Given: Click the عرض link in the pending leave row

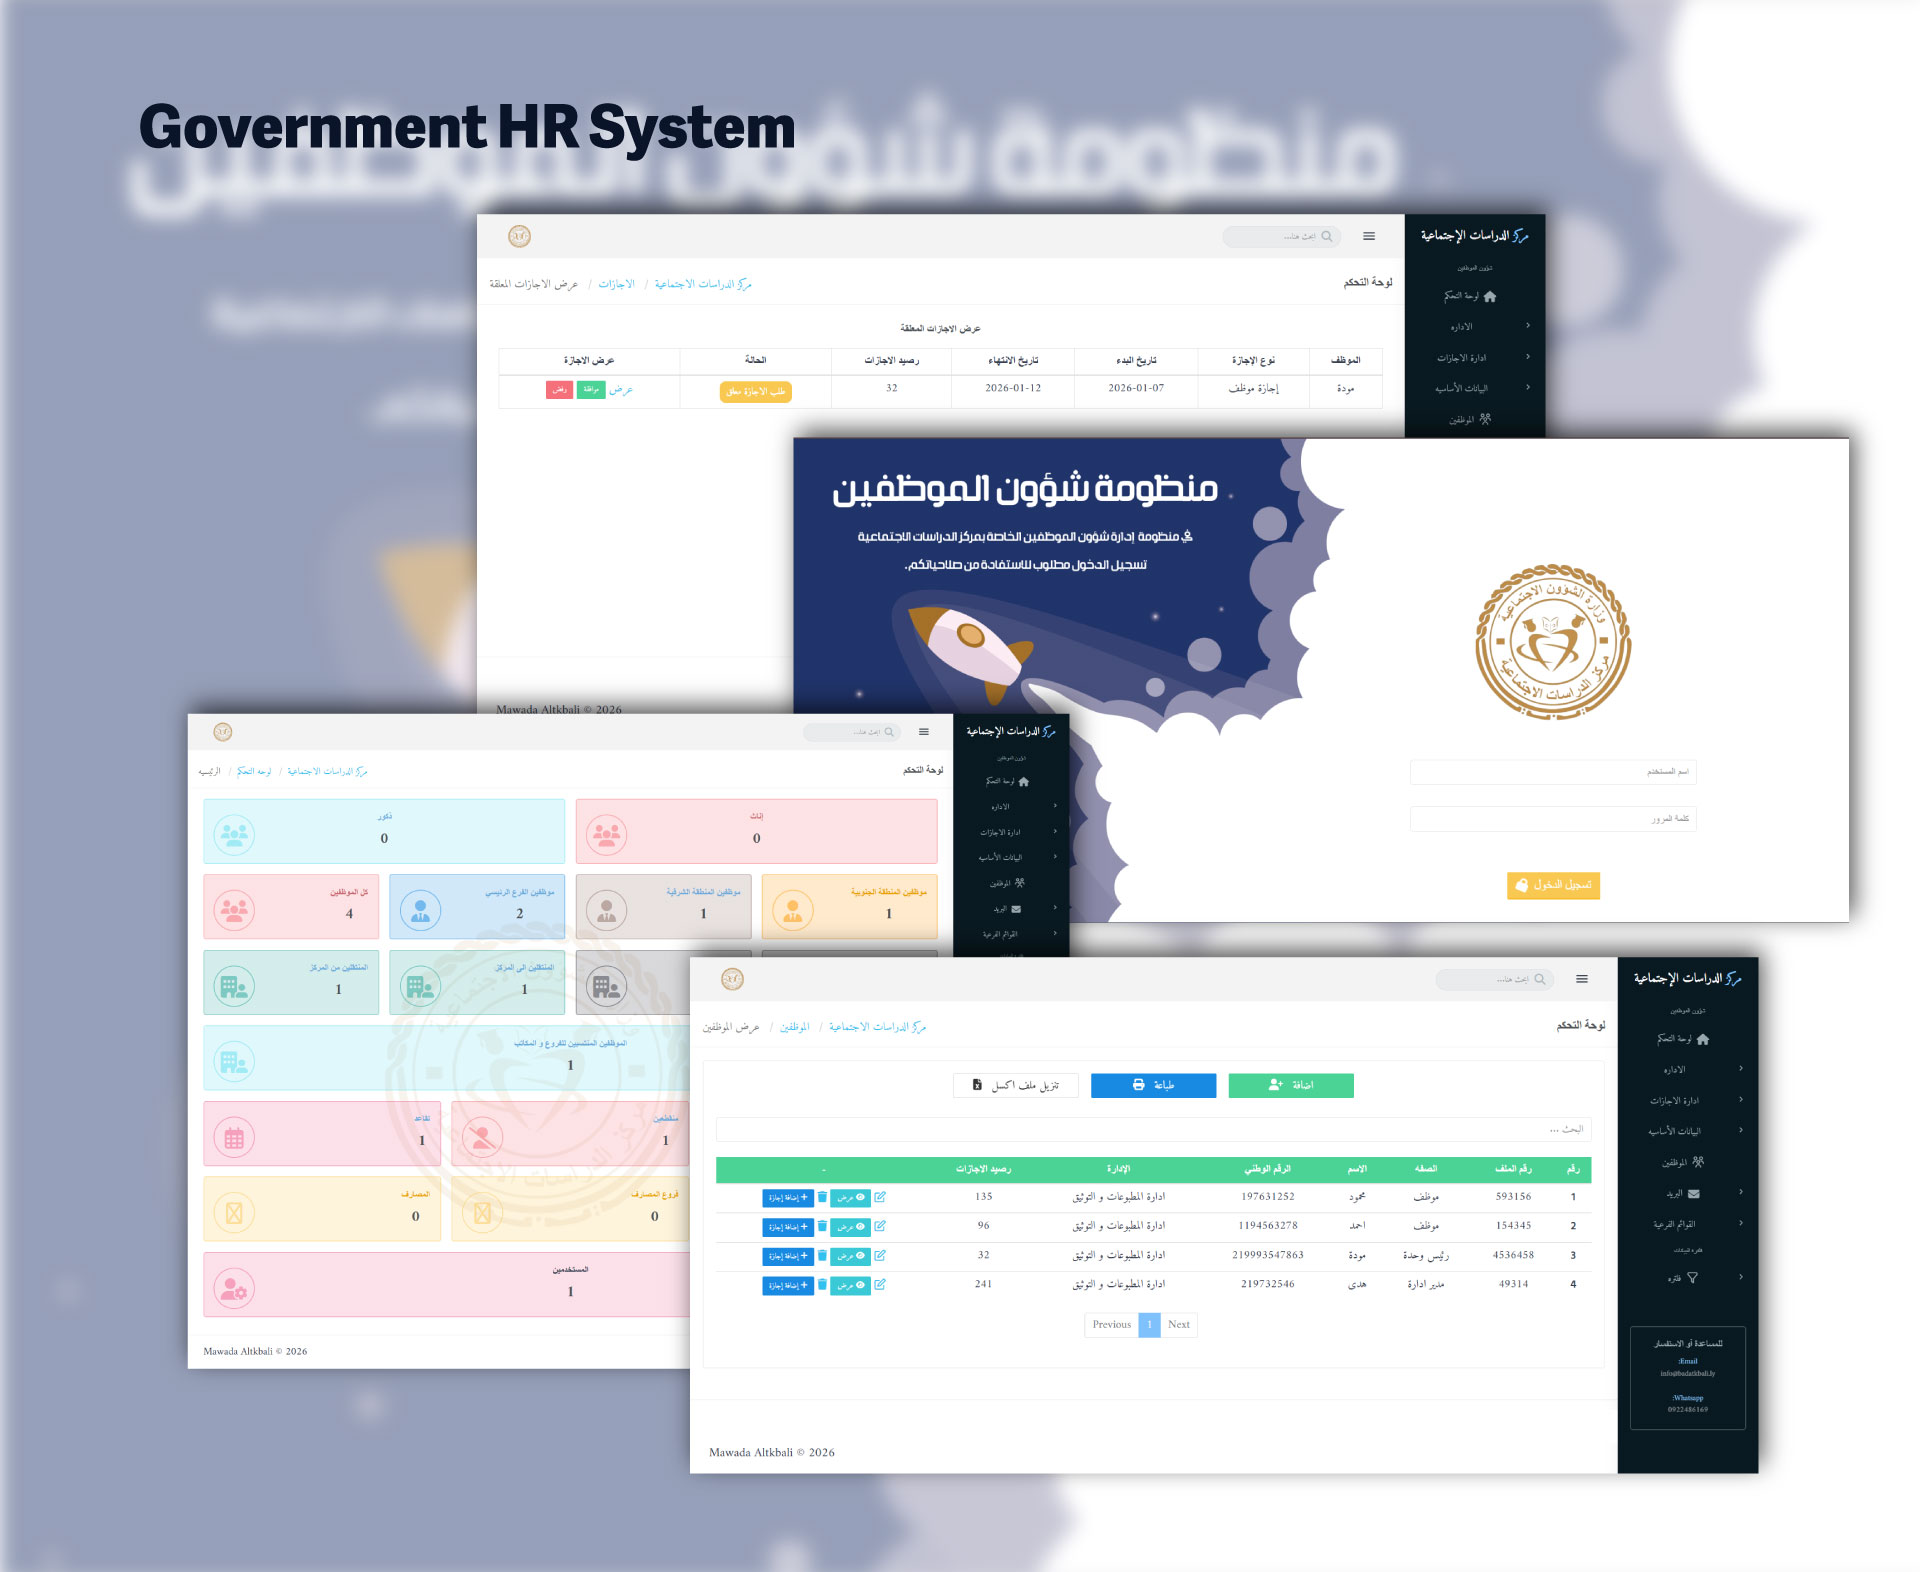Looking at the screenshot, I should pos(621,390).
